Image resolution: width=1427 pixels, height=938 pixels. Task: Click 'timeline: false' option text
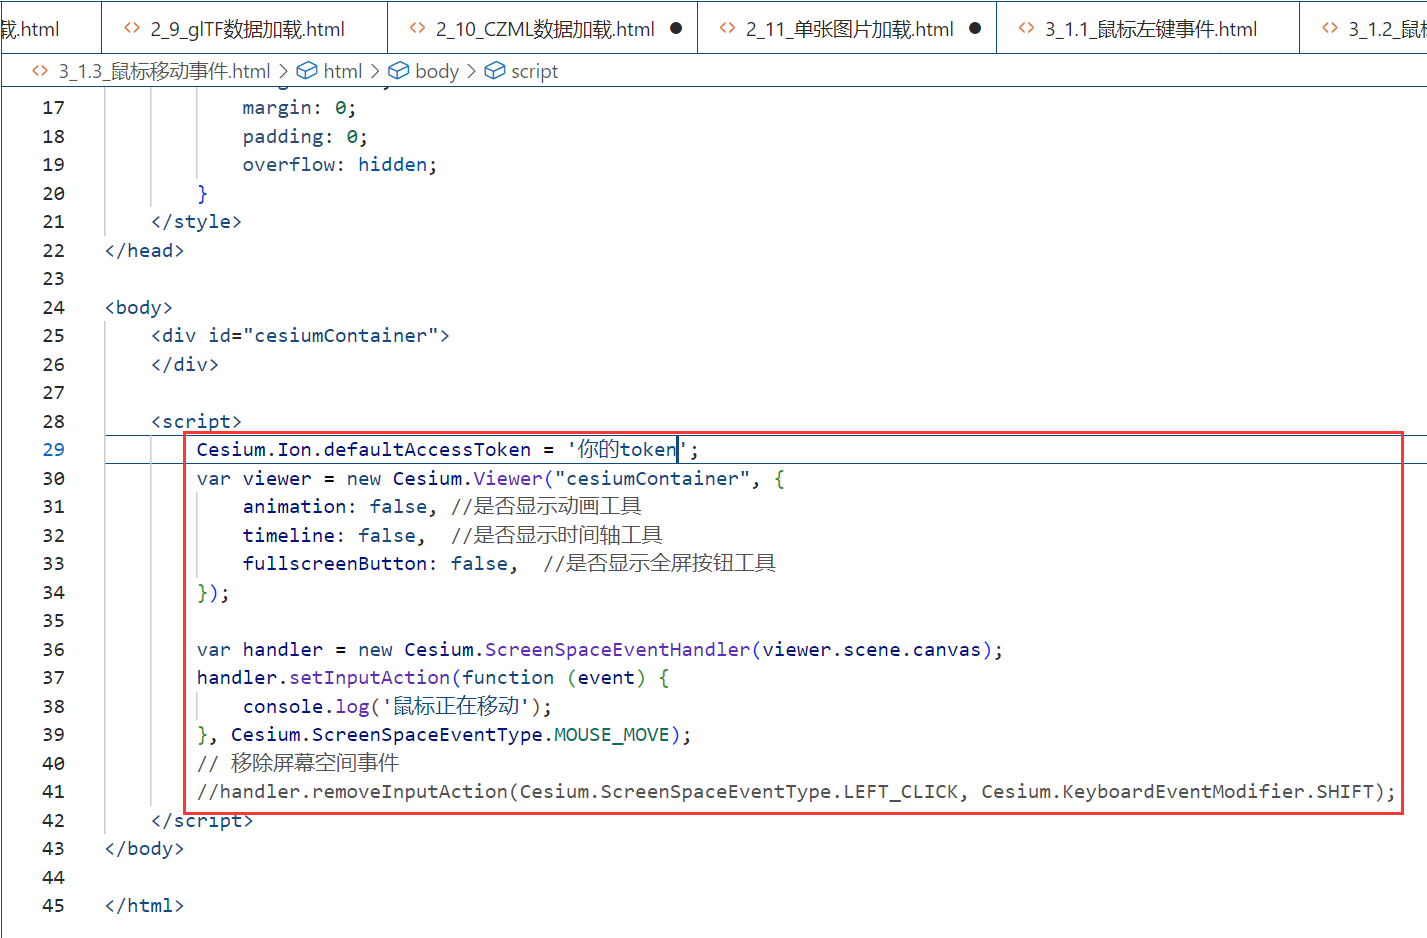coord(330,535)
